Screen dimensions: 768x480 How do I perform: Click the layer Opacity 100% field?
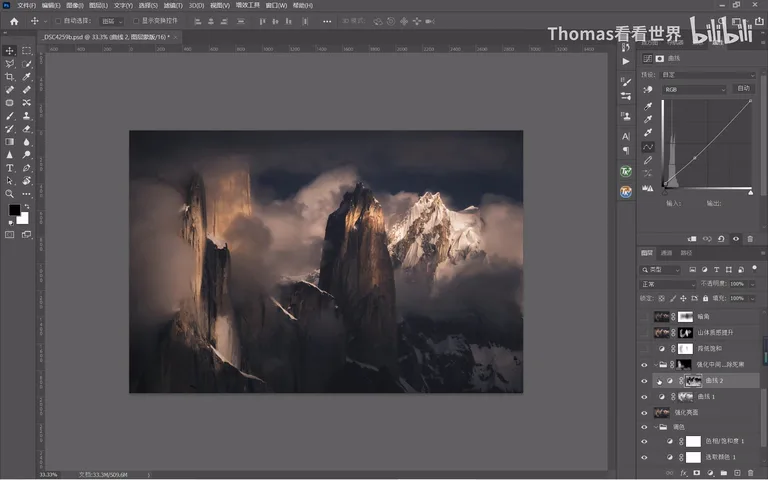point(737,284)
